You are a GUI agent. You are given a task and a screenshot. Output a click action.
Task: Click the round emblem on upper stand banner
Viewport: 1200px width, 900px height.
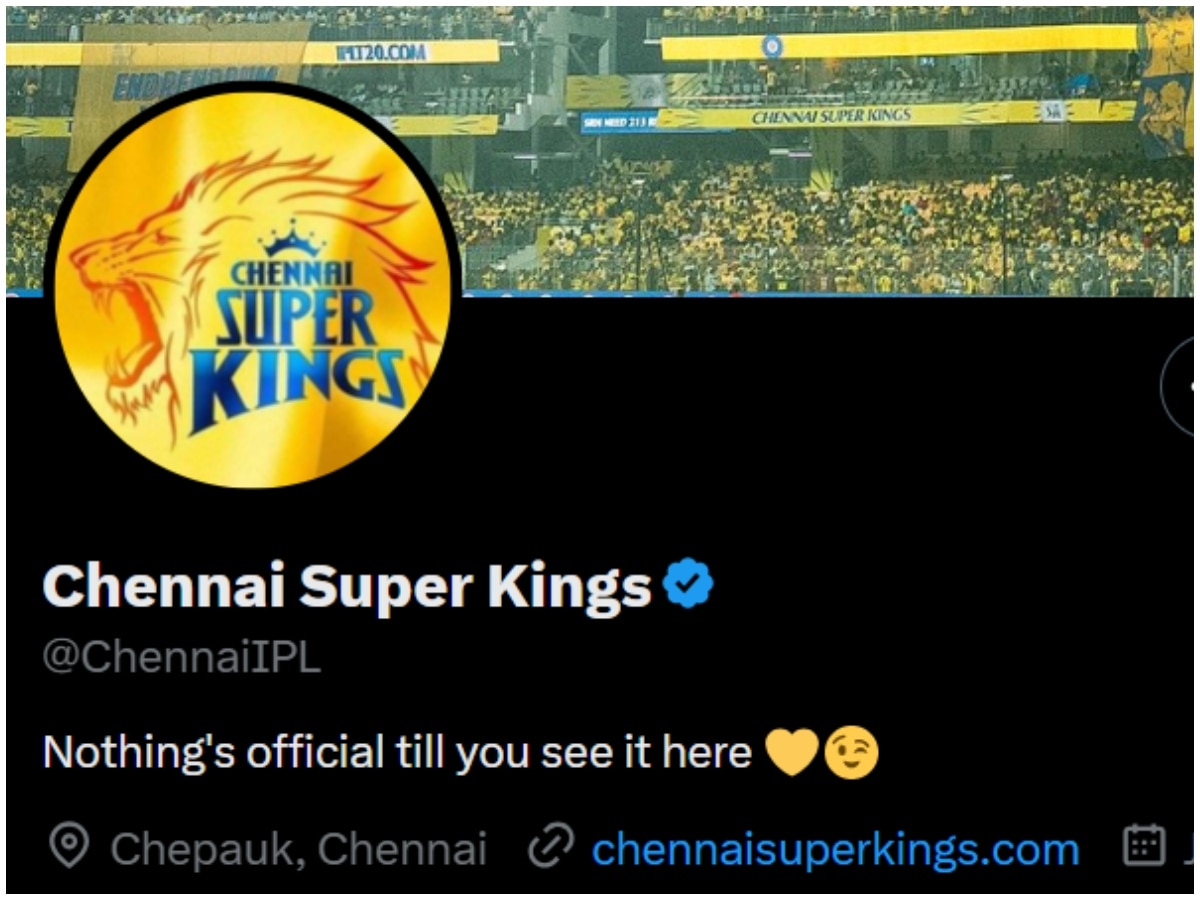click(771, 46)
